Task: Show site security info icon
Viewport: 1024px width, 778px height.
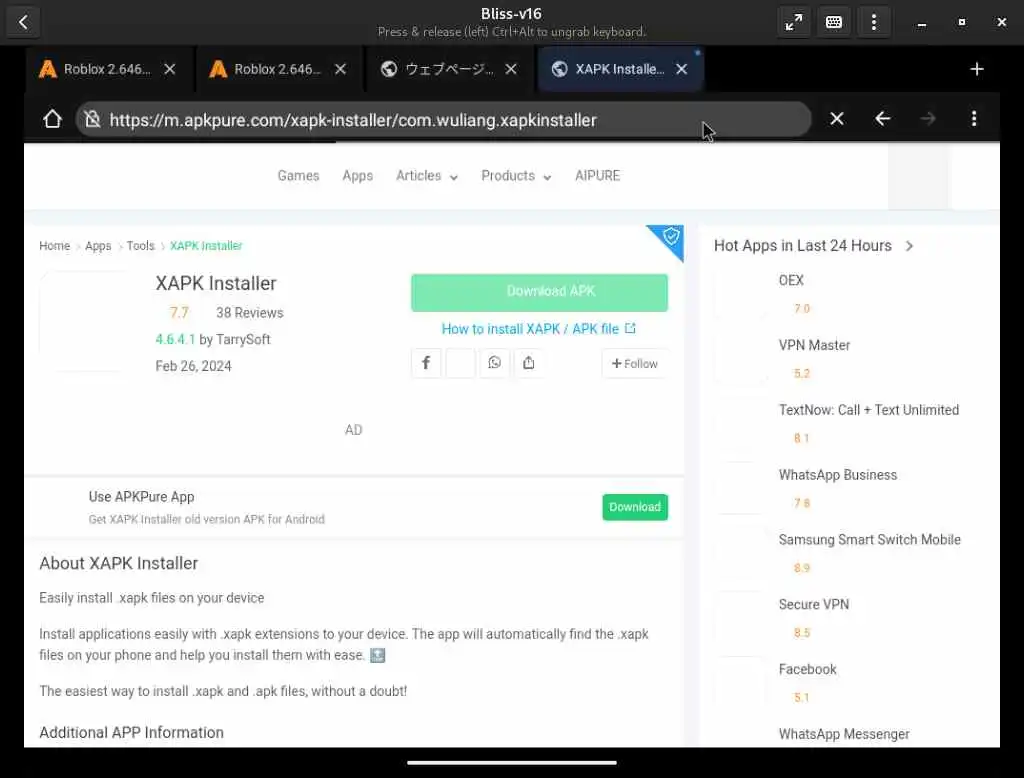Action: pyautogui.click(x=93, y=119)
